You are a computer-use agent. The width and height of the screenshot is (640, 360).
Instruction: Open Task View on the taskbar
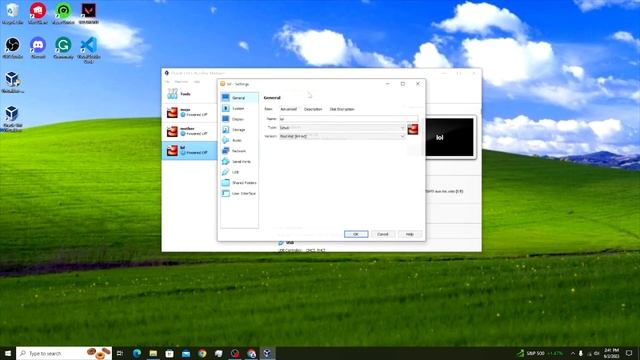click(120, 353)
